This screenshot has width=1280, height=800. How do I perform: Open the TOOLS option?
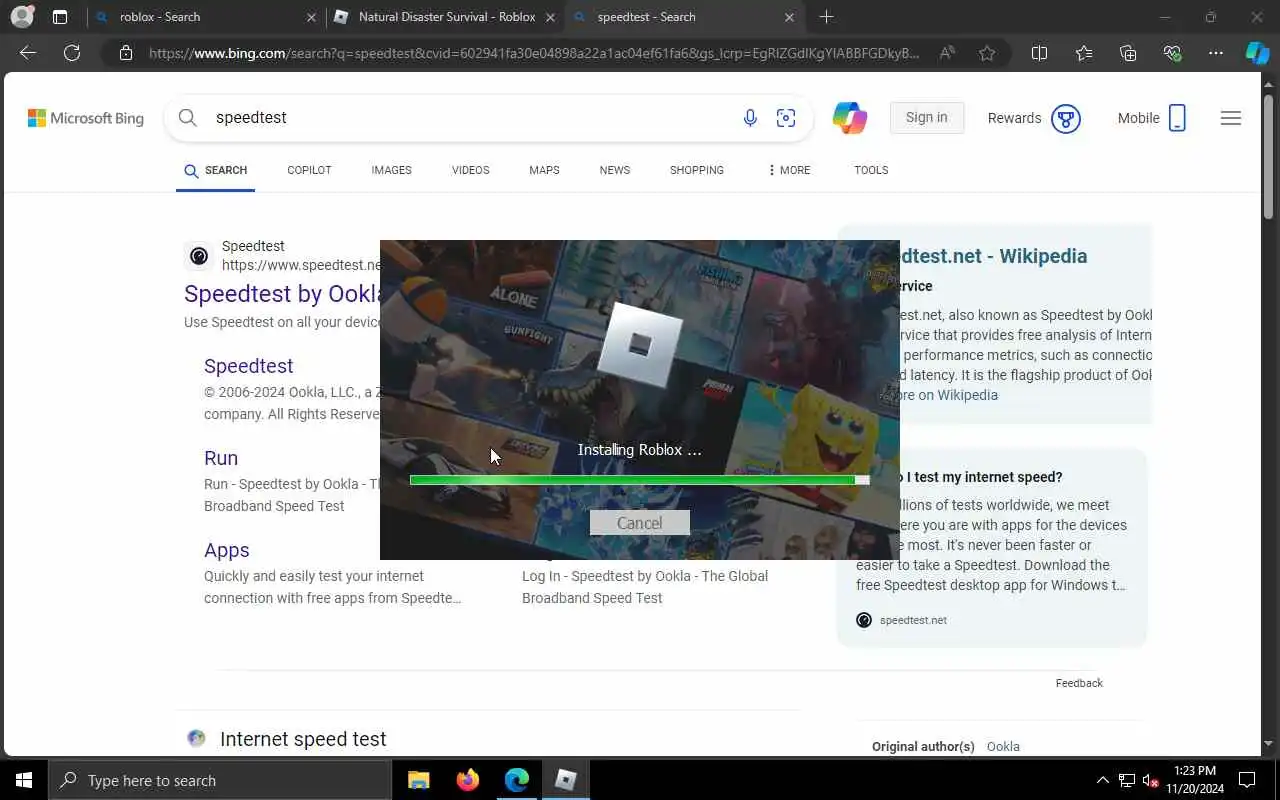pos(871,170)
